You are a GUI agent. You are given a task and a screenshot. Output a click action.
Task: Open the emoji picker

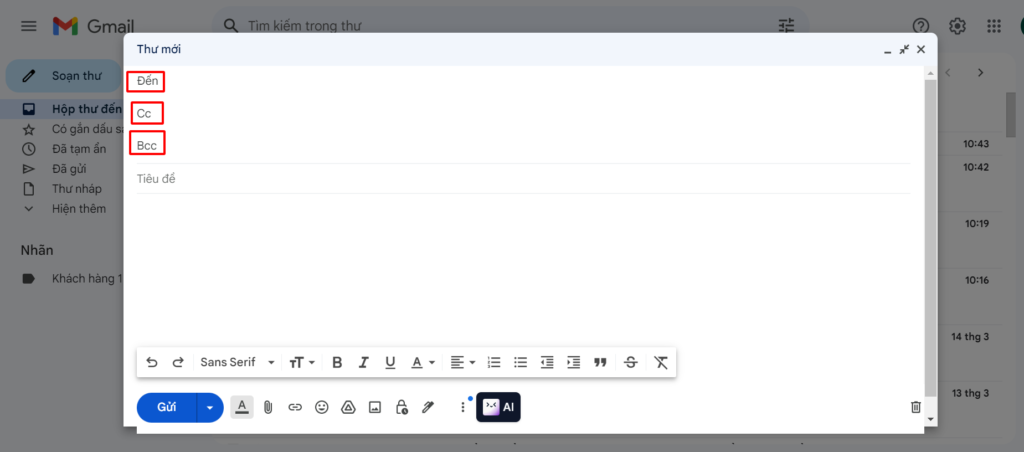pos(321,407)
